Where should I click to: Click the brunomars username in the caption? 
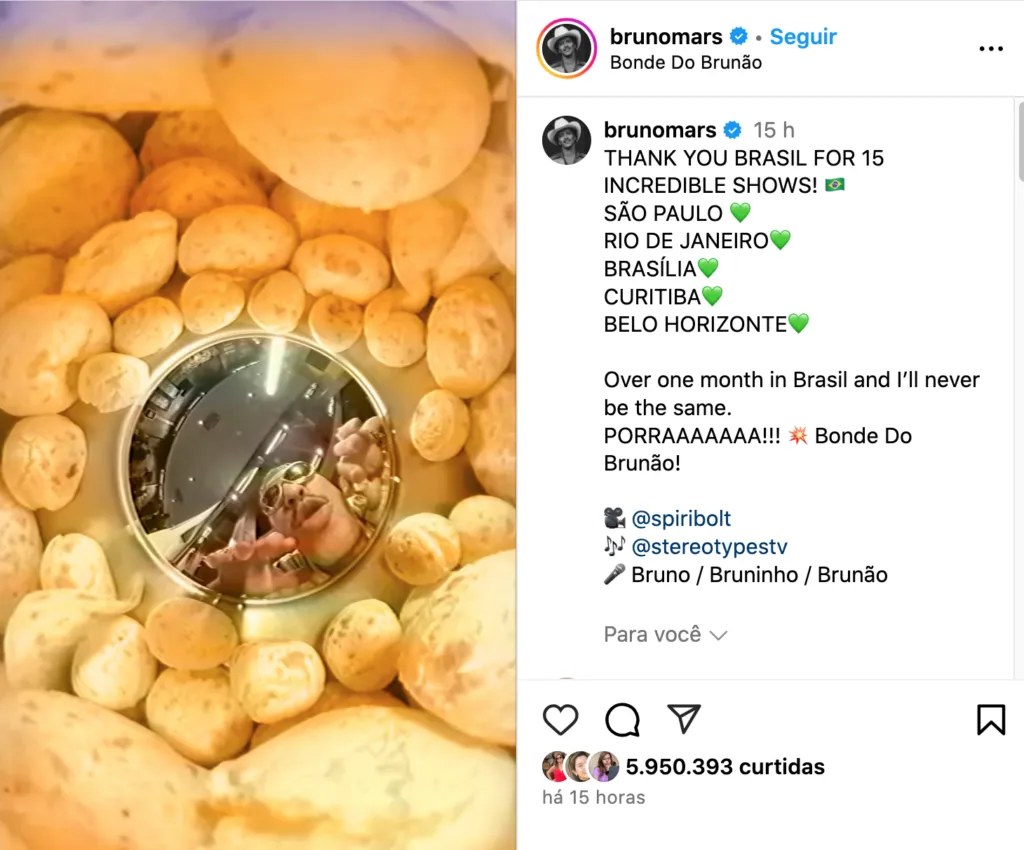point(660,130)
